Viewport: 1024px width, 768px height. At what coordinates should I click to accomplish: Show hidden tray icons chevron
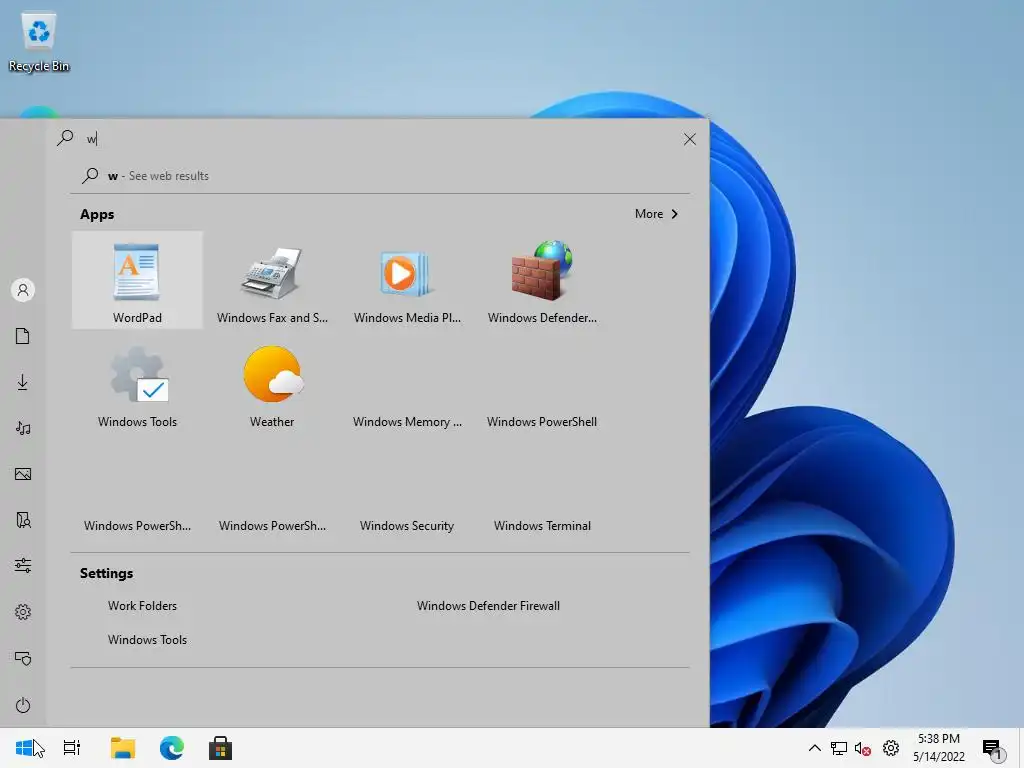click(x=814, y=748)
